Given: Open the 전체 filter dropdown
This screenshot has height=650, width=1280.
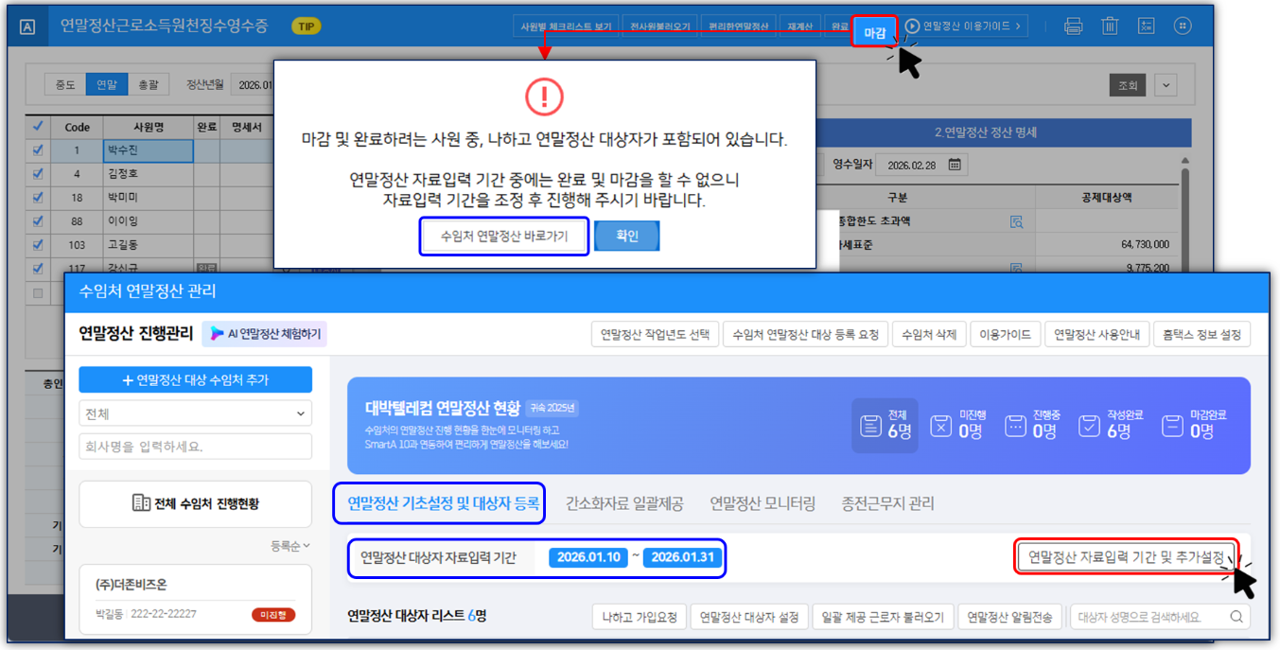Looking at the screenshot, I should pyautogui.click(x=195, y=413).
